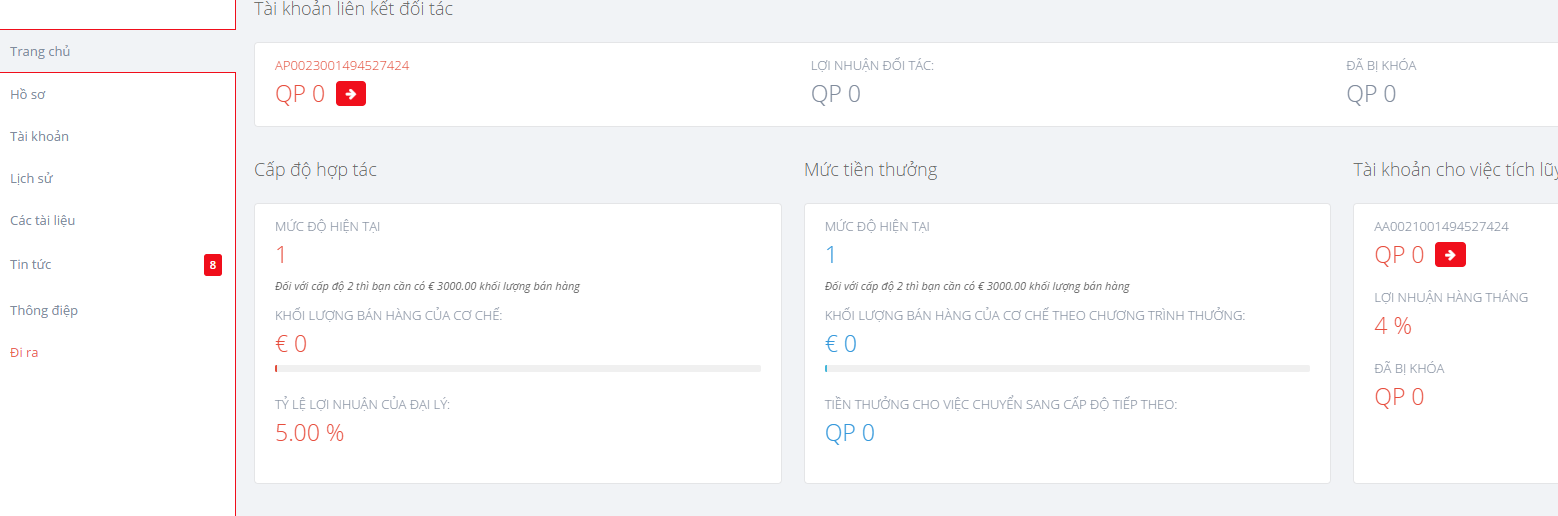The height and width of the screenshot is (516, 1558).
Task: Click the Cấp độ hợp tác heading
Action: 315,170
